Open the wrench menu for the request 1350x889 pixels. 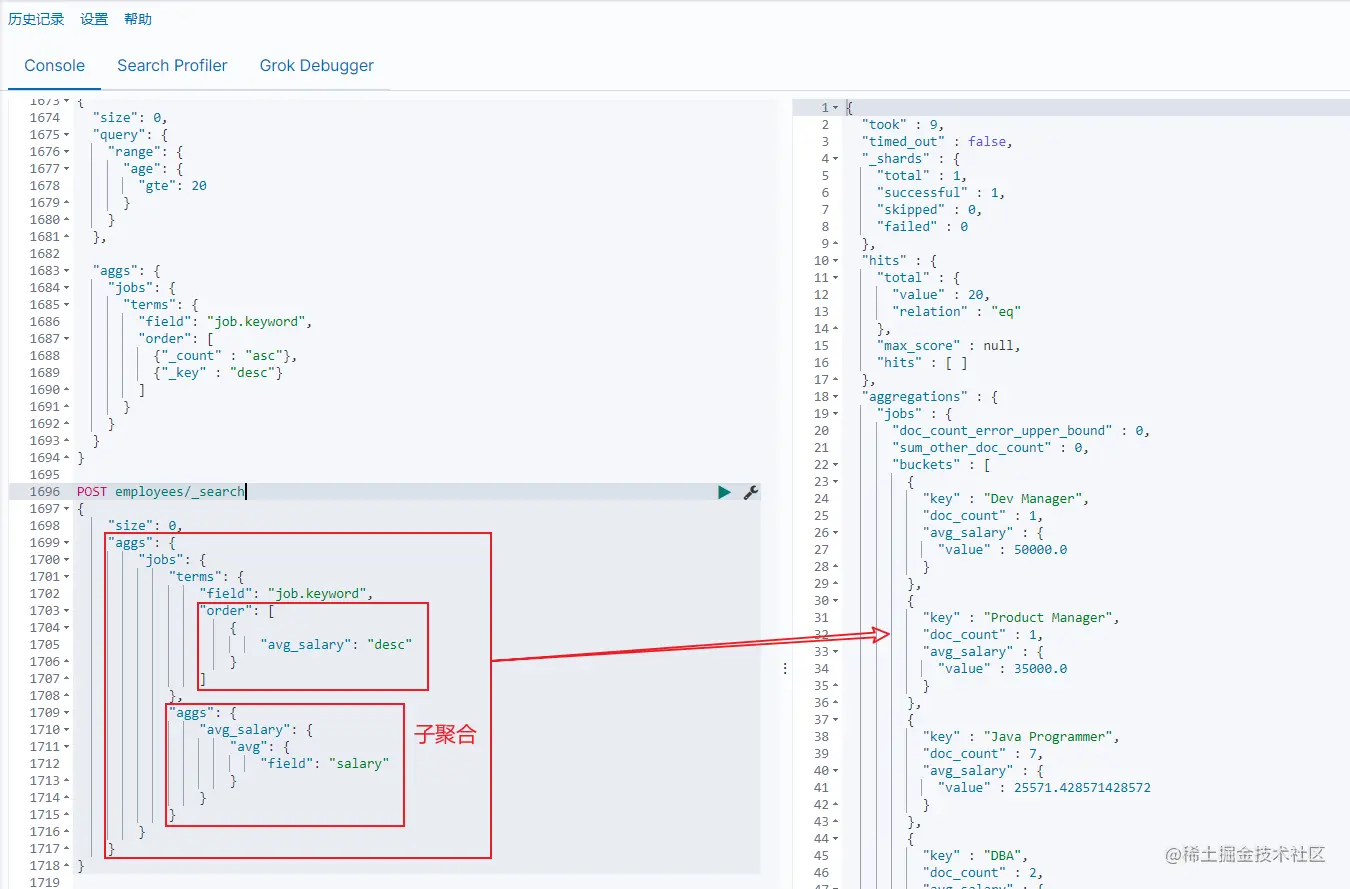(751, 492)
